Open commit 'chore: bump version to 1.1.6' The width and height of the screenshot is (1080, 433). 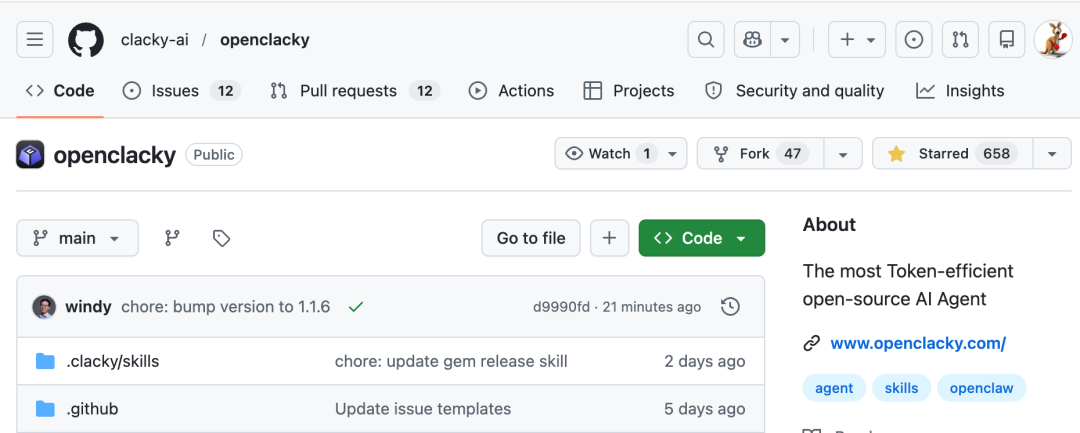click(x=226, y=307)
